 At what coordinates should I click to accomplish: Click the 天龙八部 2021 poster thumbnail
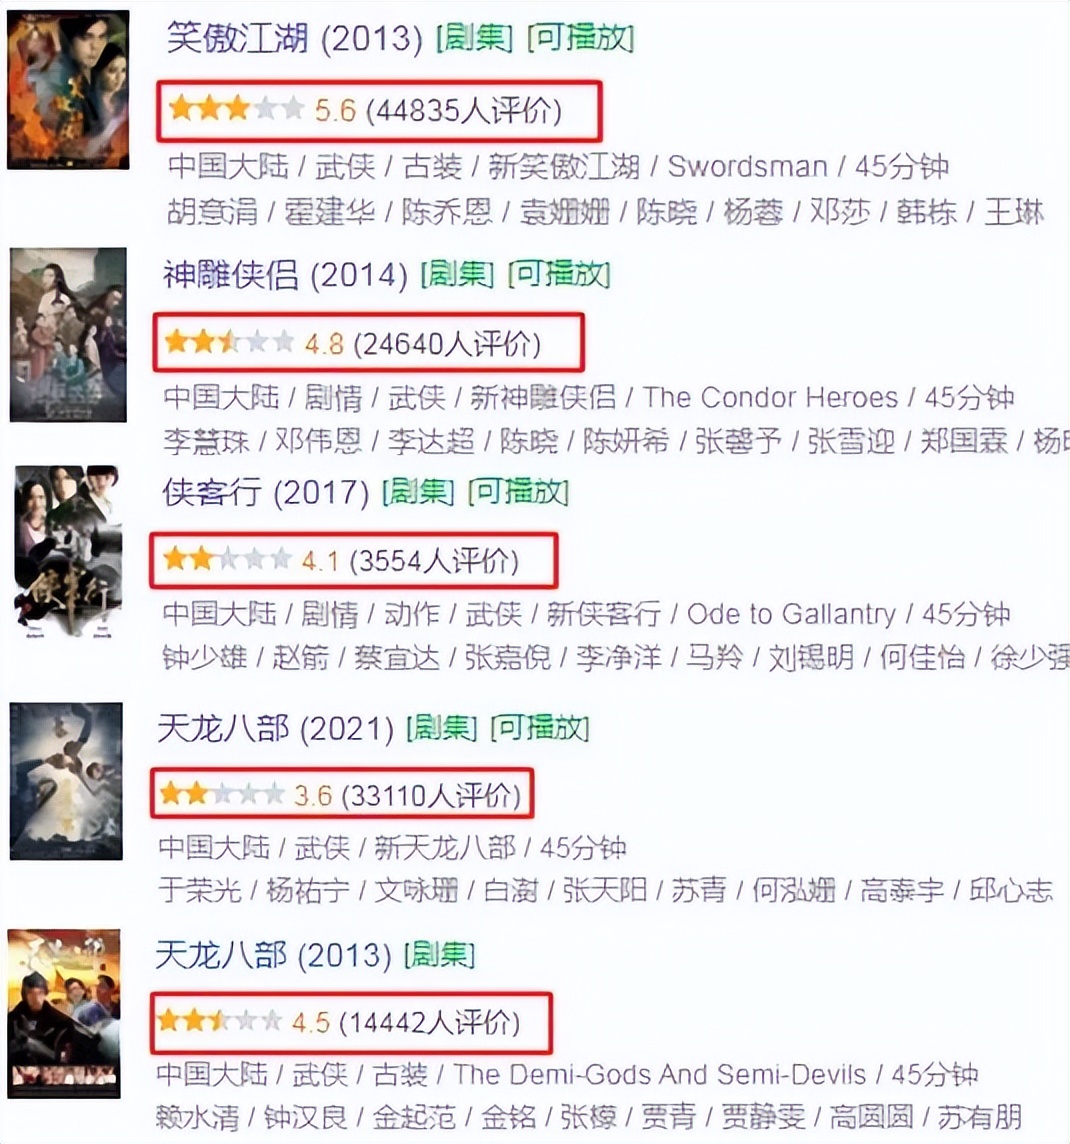[x=66, y=781]
